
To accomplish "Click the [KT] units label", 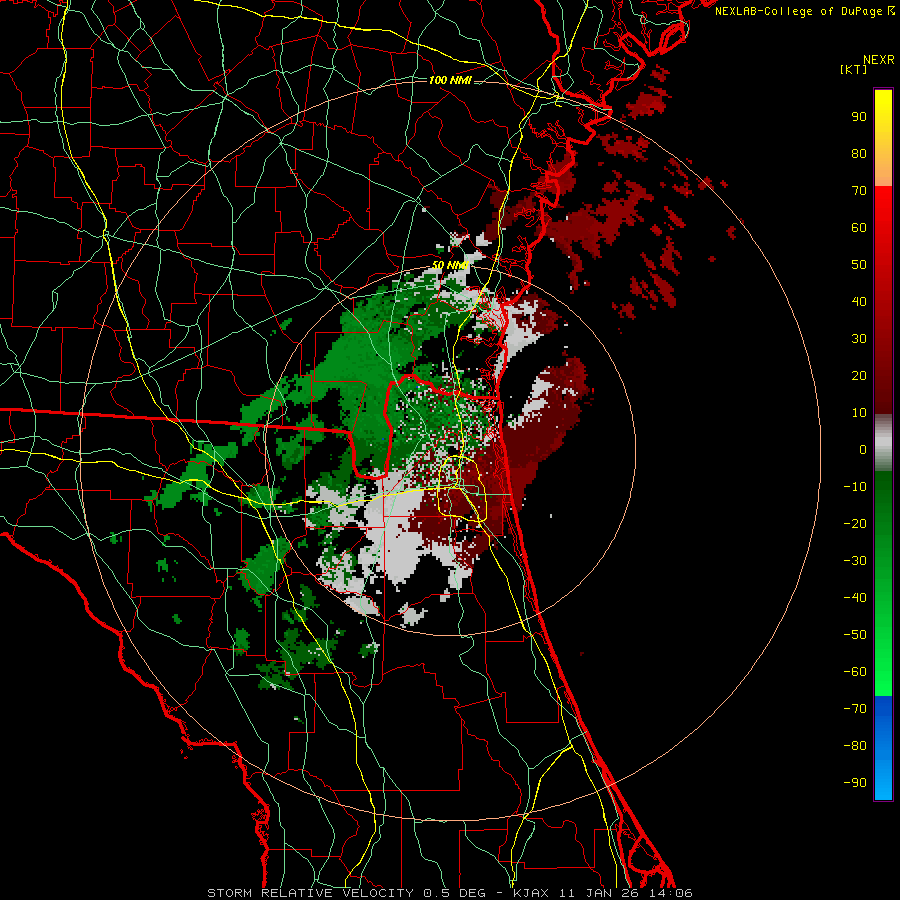I will [854, 69].
